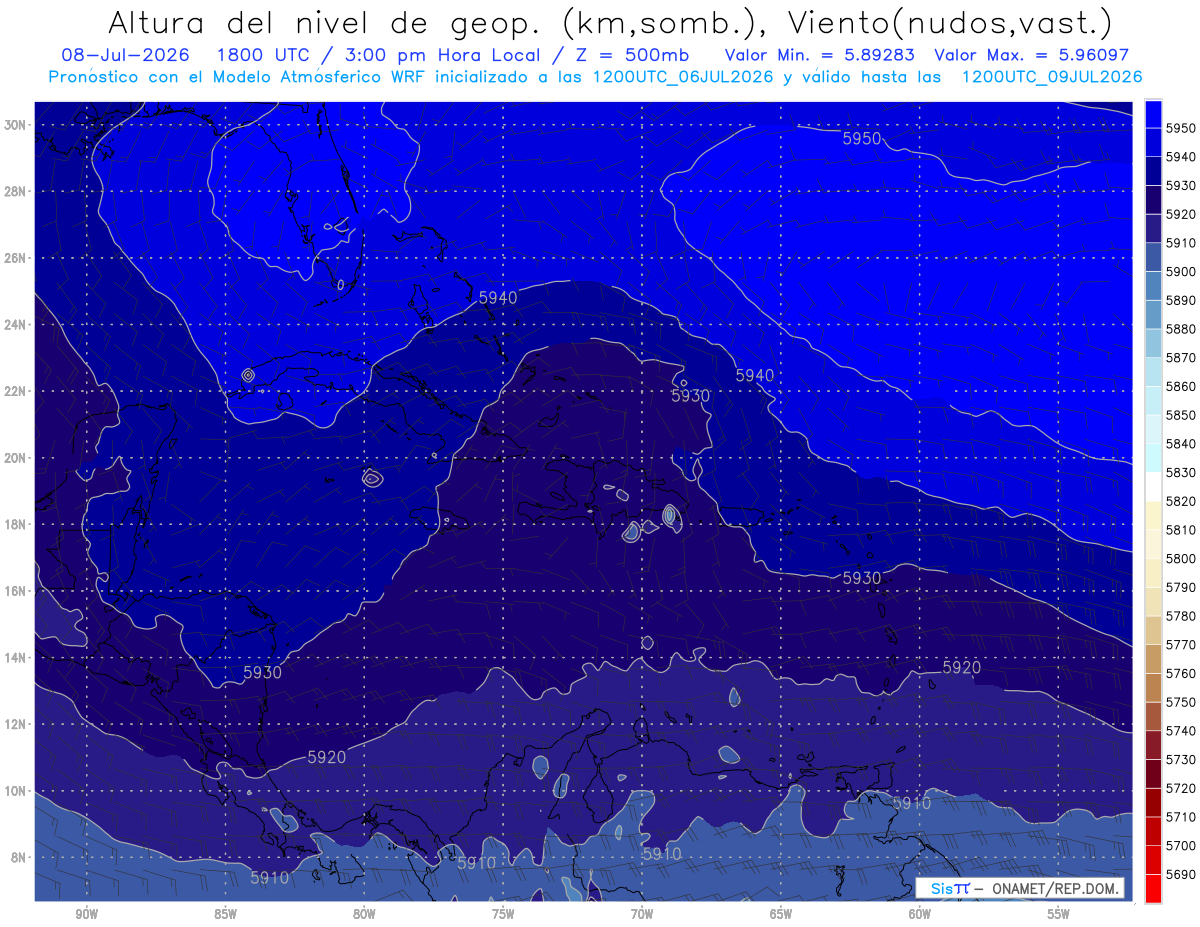
Task: Click the "70W" longitude axis label
Action: pos(642,915)
